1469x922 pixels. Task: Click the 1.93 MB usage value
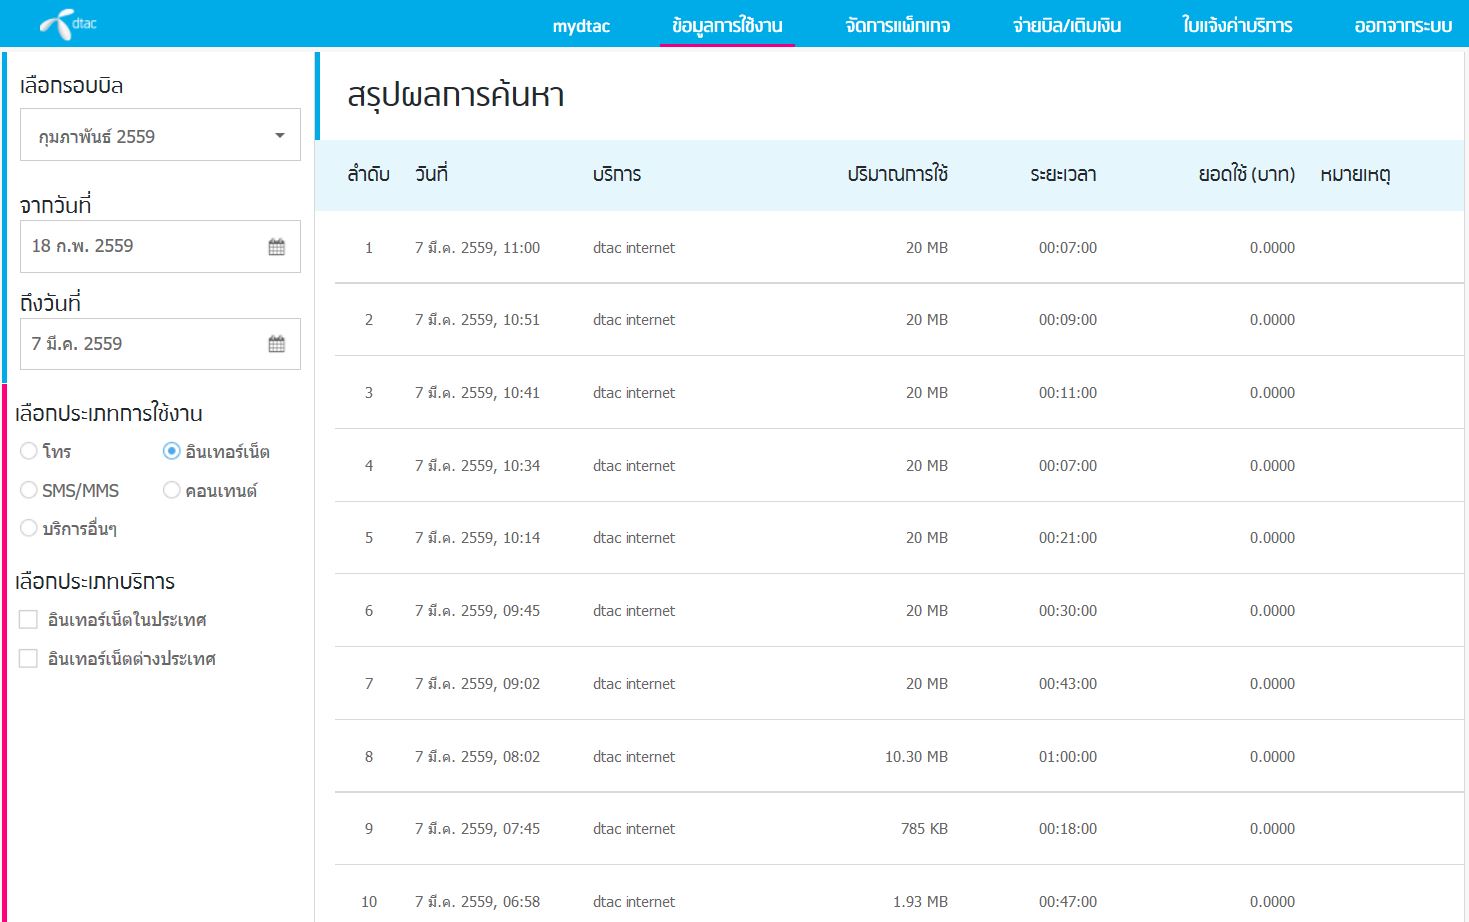point(920,902)
